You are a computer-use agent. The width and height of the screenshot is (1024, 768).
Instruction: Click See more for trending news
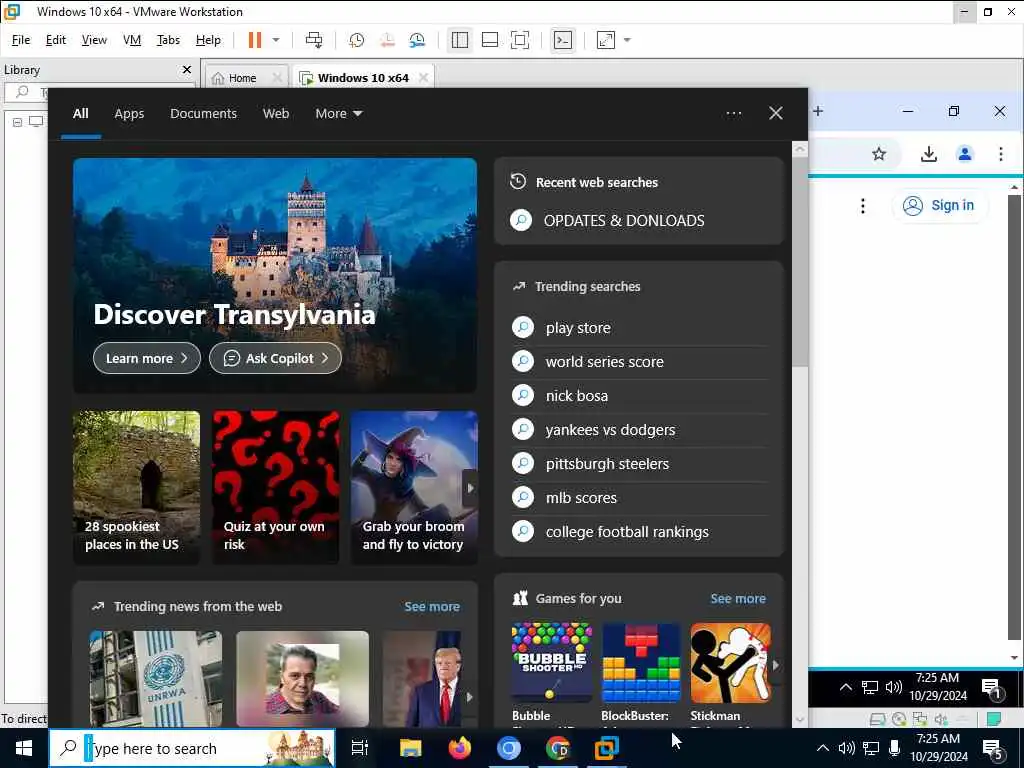click(432, 606)
